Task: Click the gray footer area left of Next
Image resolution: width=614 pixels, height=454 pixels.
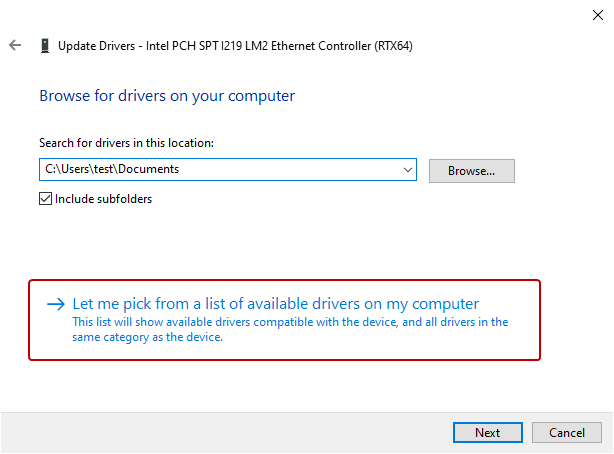Action: (220, 432)
